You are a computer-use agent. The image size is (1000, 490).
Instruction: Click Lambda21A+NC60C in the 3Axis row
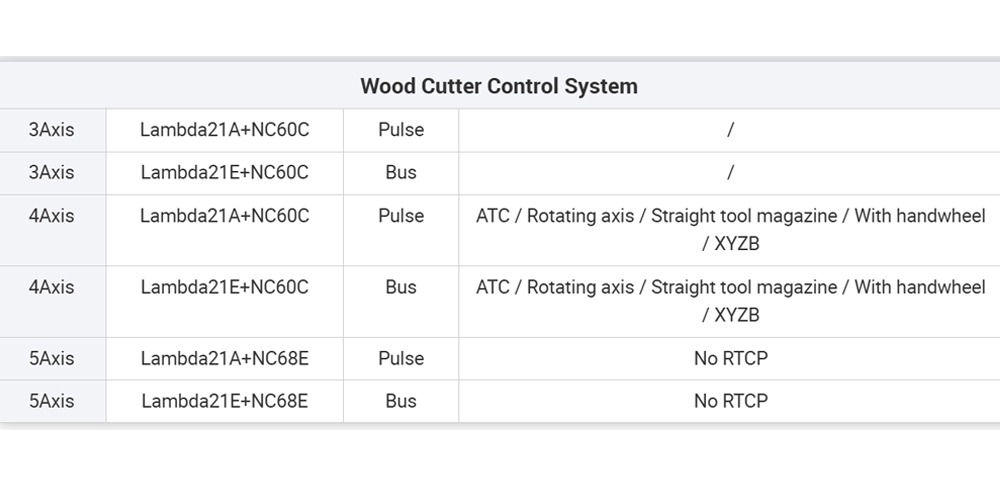point(224,130)
